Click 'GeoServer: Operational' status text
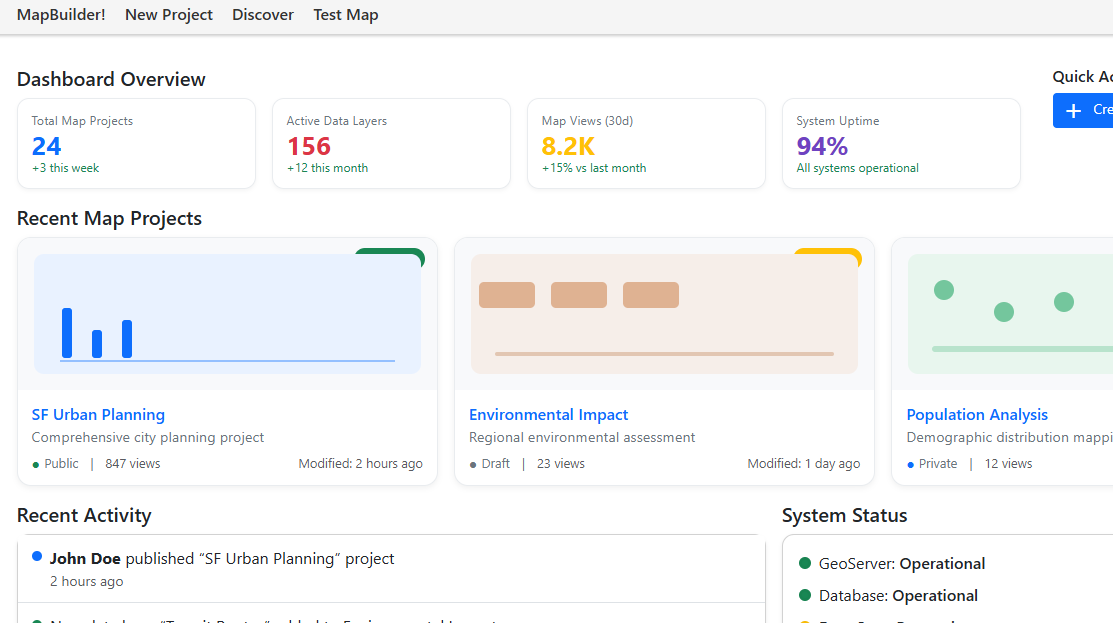The height and width of the screenshot is (623, 1113). click(901, 563)
